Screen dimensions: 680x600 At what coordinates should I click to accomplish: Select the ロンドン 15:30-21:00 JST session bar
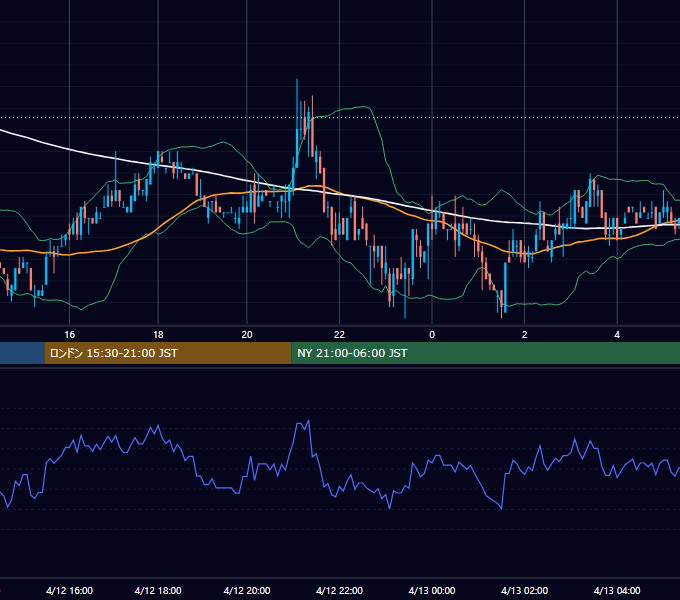tap(168, 353)
